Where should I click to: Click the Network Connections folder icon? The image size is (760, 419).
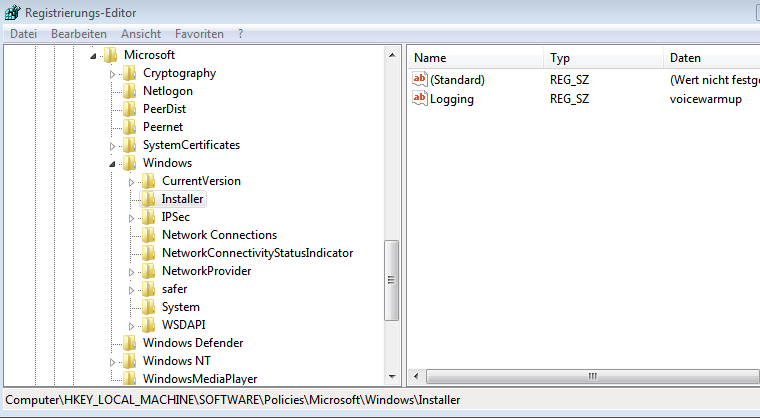[148, 235]
